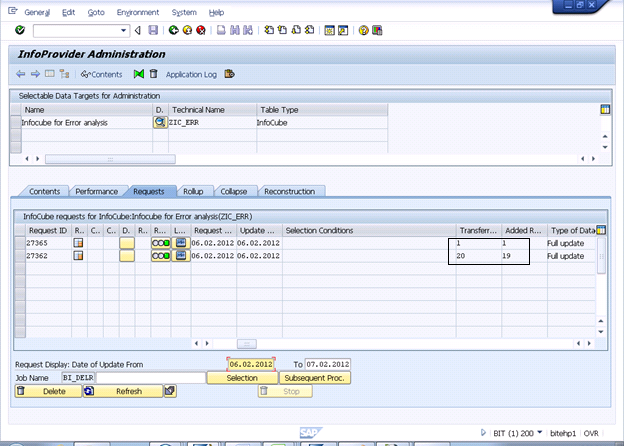Click the green Back arrow icon
This screenshot has height=446, width=626.
pos(173,30)
